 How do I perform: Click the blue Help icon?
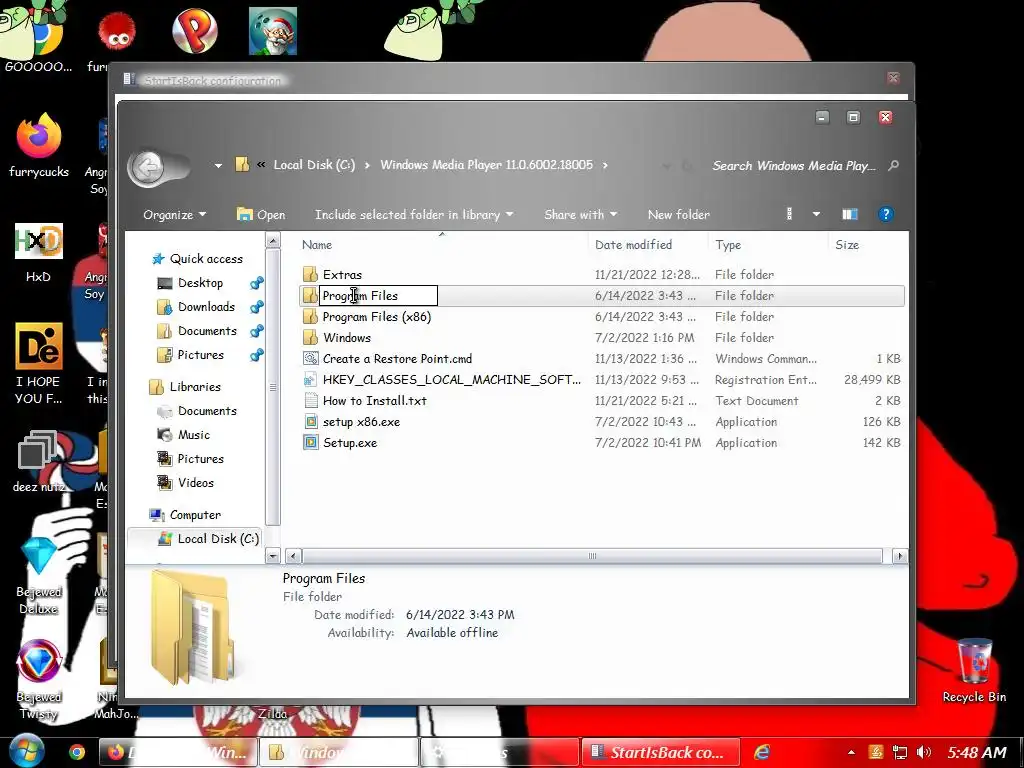pos(886,214)
